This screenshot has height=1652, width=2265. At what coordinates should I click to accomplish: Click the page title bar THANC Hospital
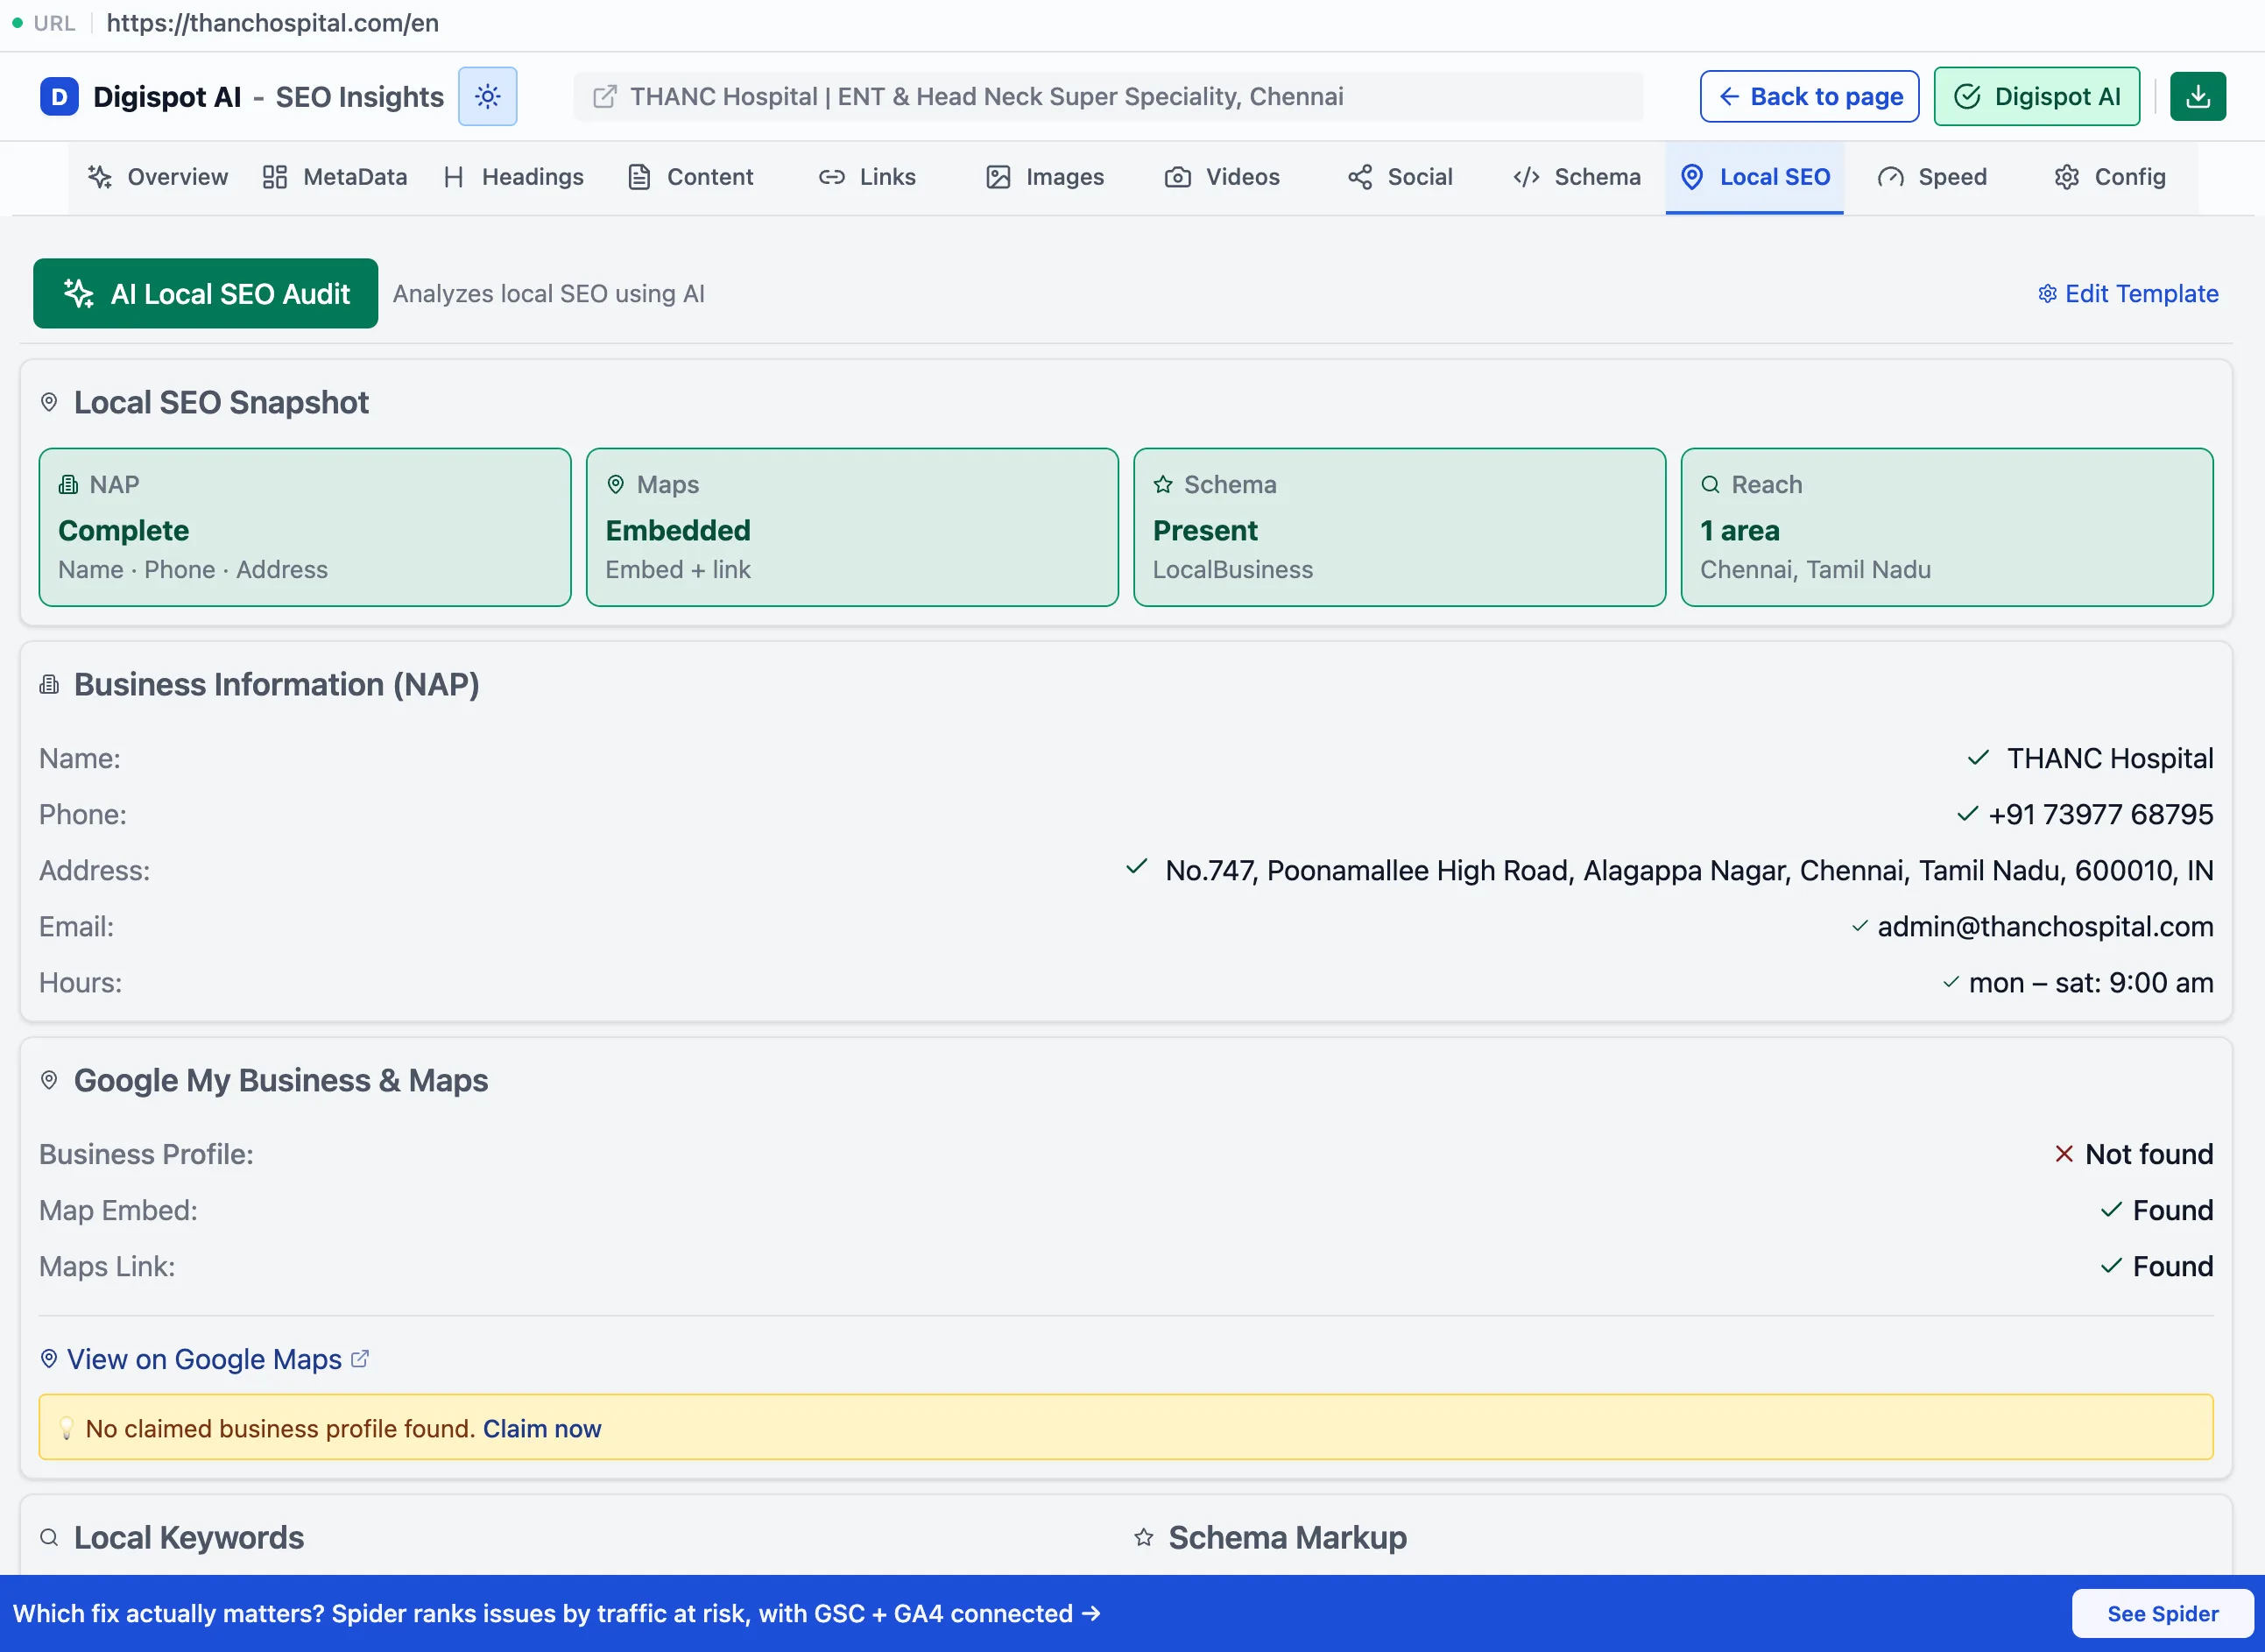[x=1108, y=97]
